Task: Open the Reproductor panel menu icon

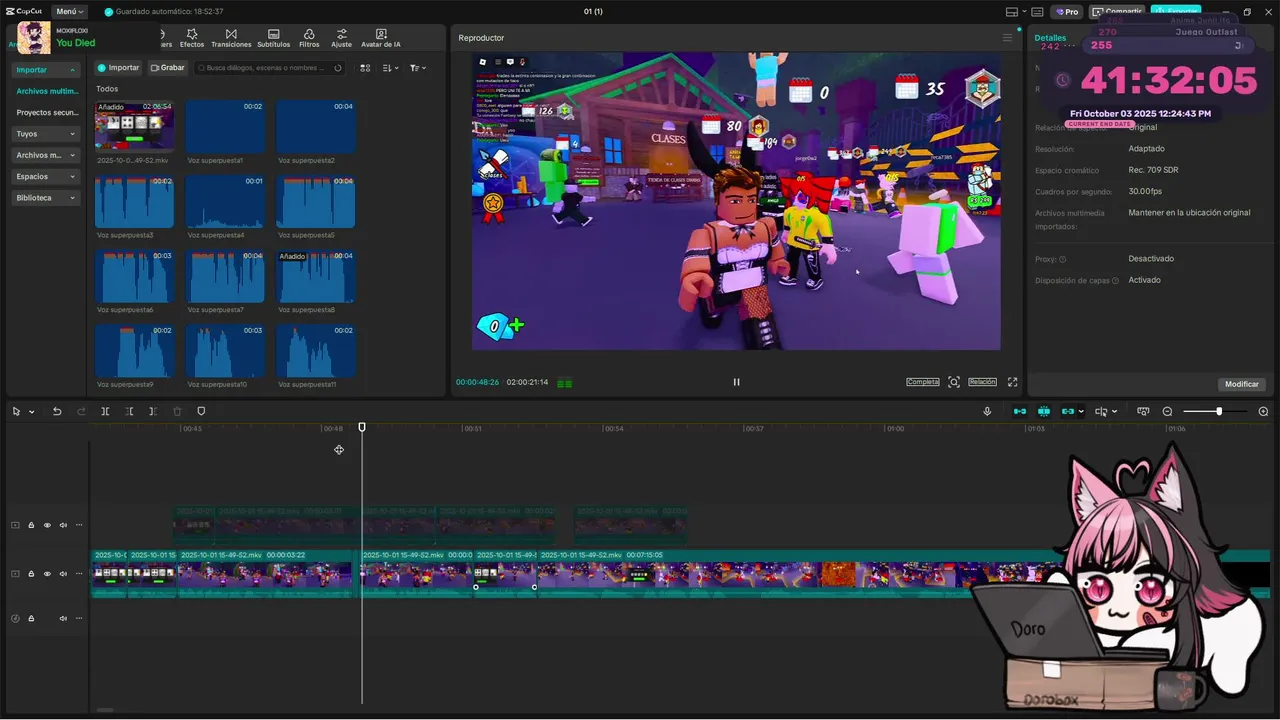Action: coord(1007,38)
